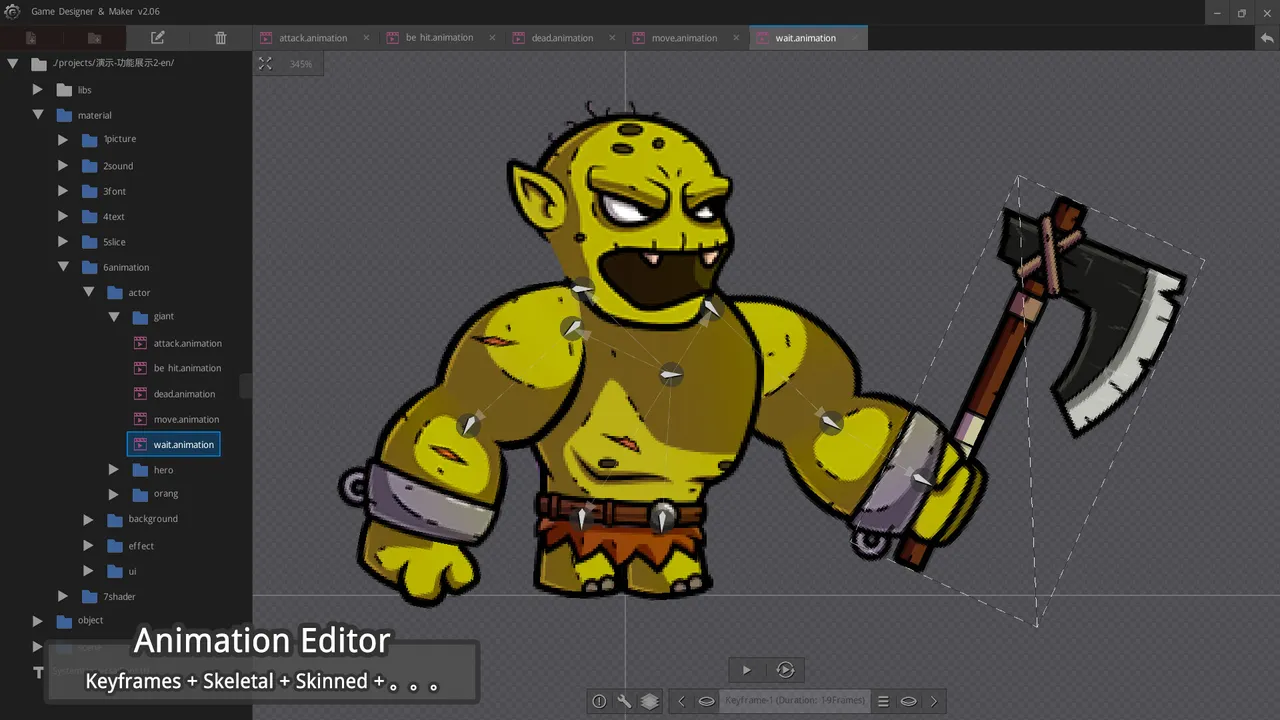Click the exclamation info icon in bottom toolbar
1280x720 pixels.
tap(599, 701)
